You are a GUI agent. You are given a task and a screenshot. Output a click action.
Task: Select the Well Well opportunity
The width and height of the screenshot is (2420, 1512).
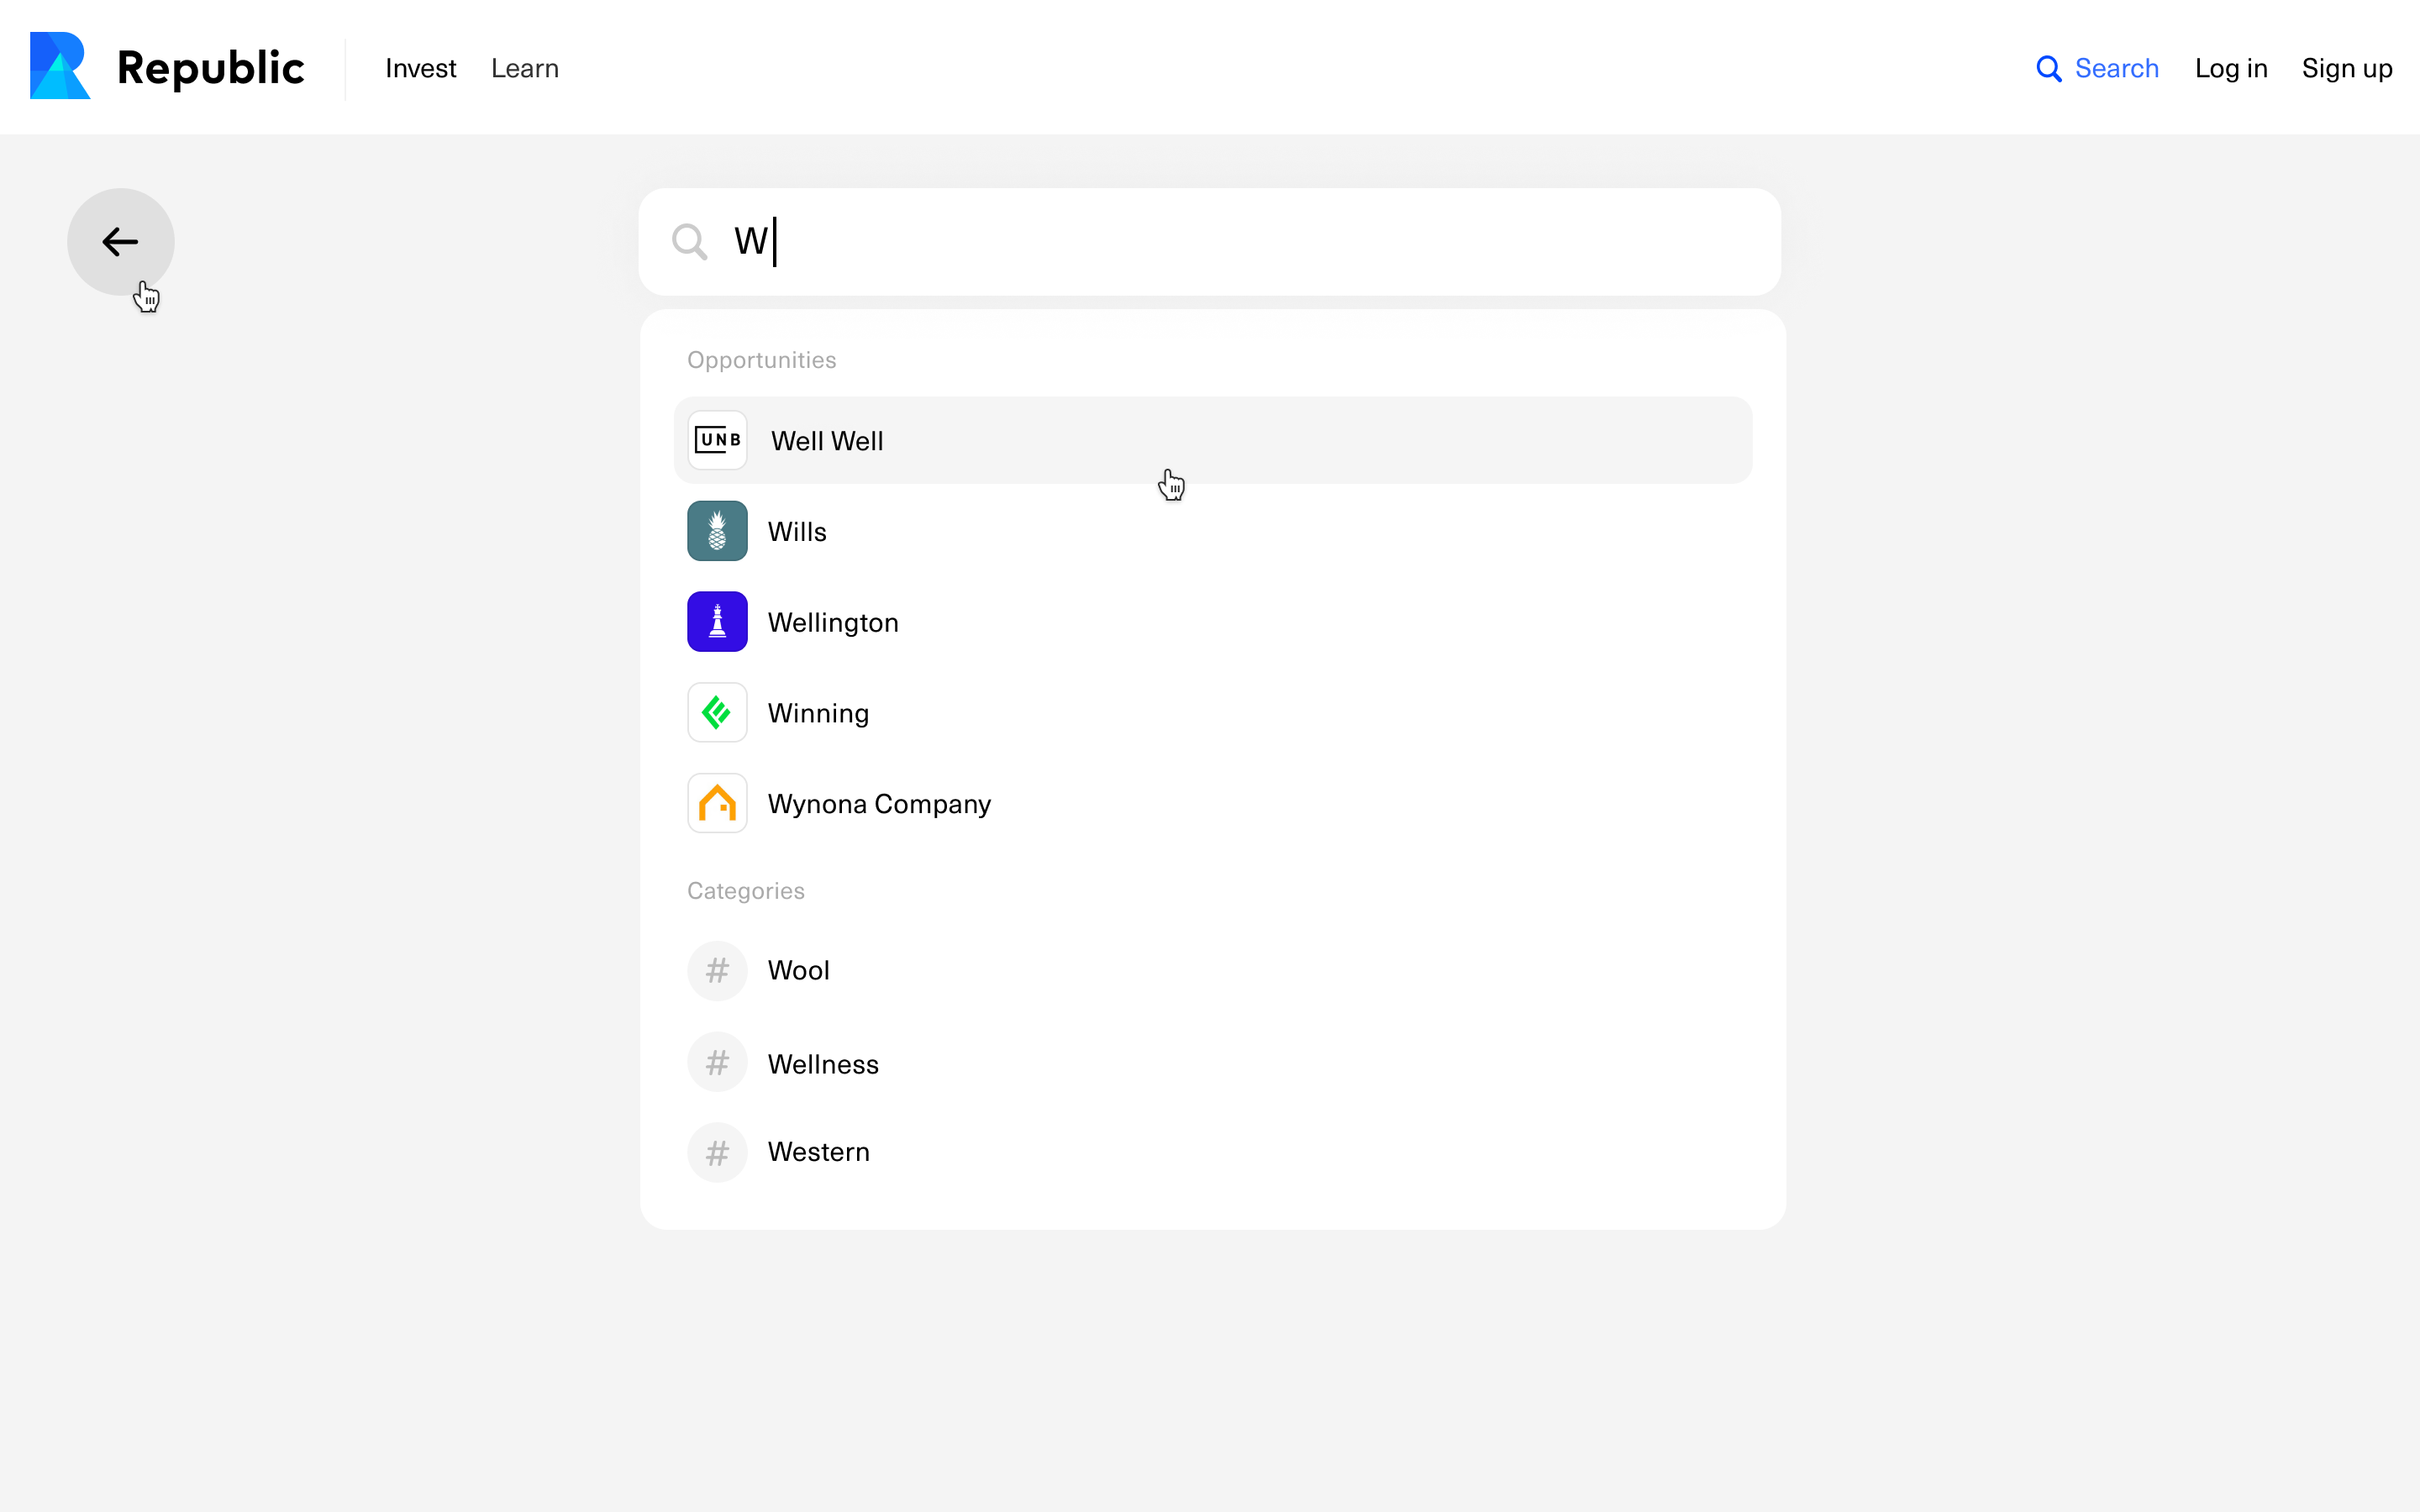click(x=1213, y=440)
